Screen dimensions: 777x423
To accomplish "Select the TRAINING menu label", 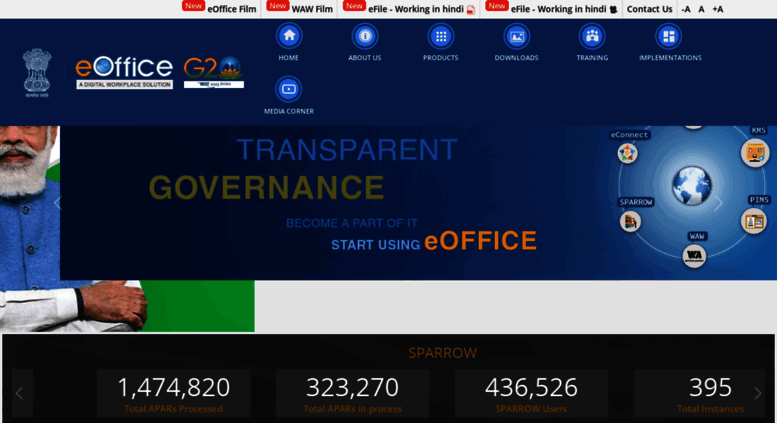I will (592, 57).
